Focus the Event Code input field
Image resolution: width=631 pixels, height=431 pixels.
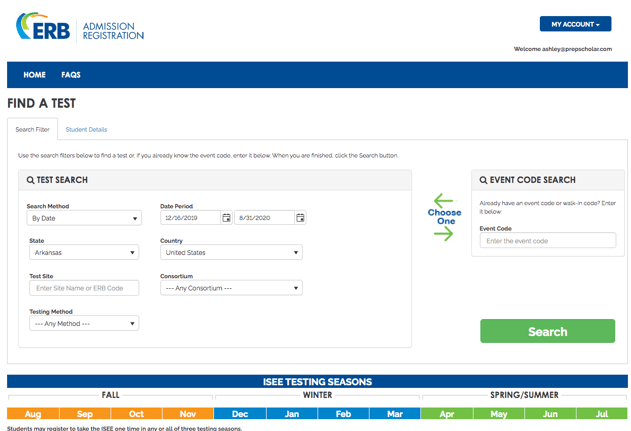548,241
